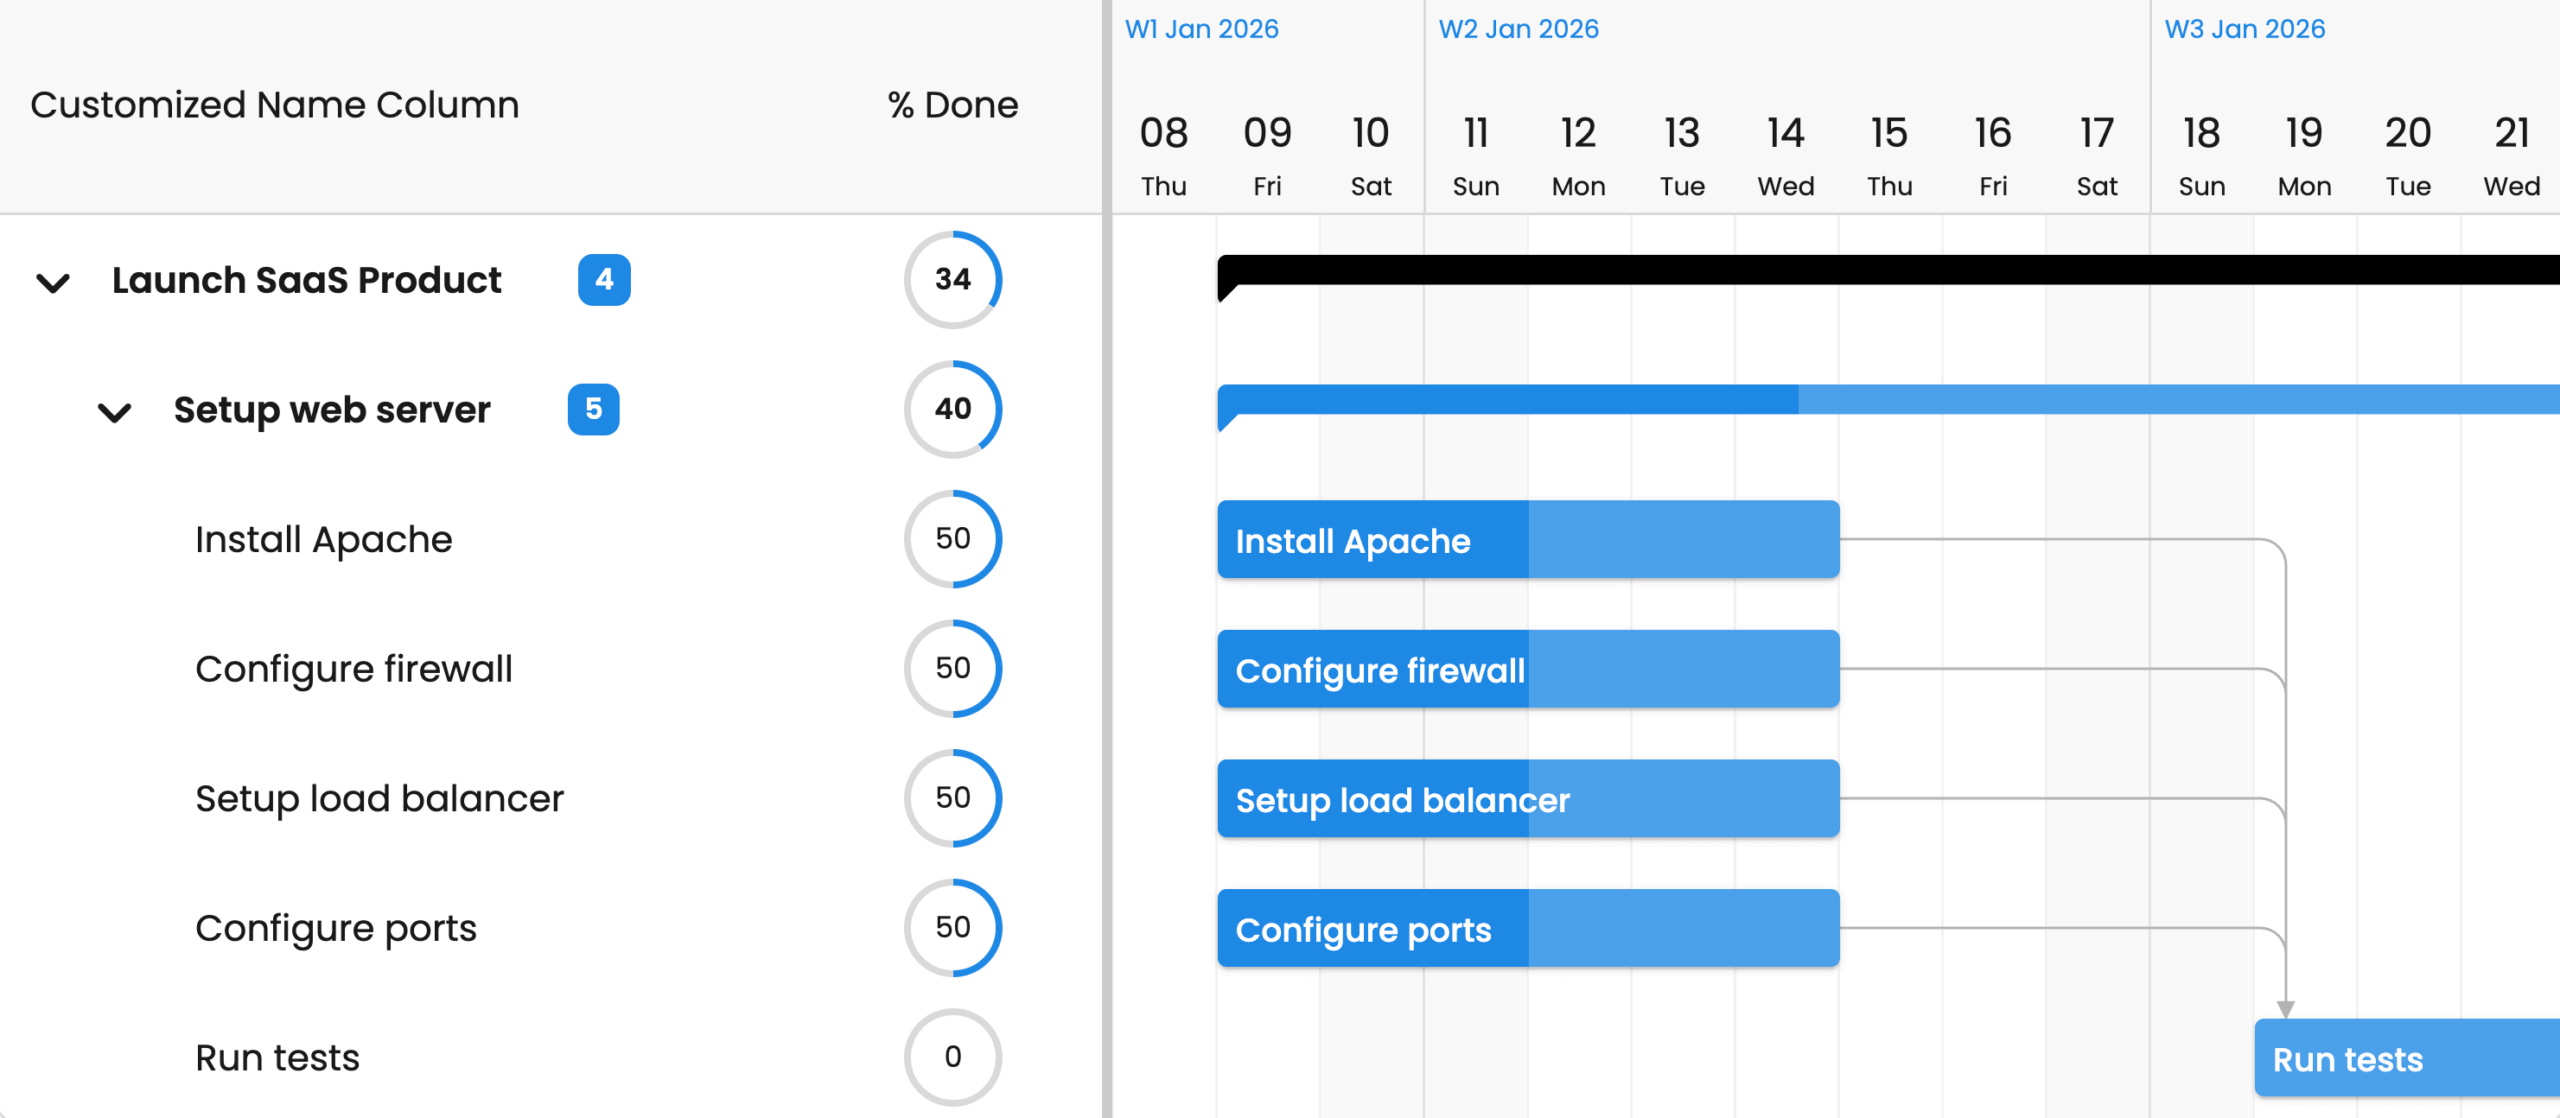2560x1118 pixels.
Task: Click the 50% progress ring for Configure ports
Action: click(x=952, y=927)
